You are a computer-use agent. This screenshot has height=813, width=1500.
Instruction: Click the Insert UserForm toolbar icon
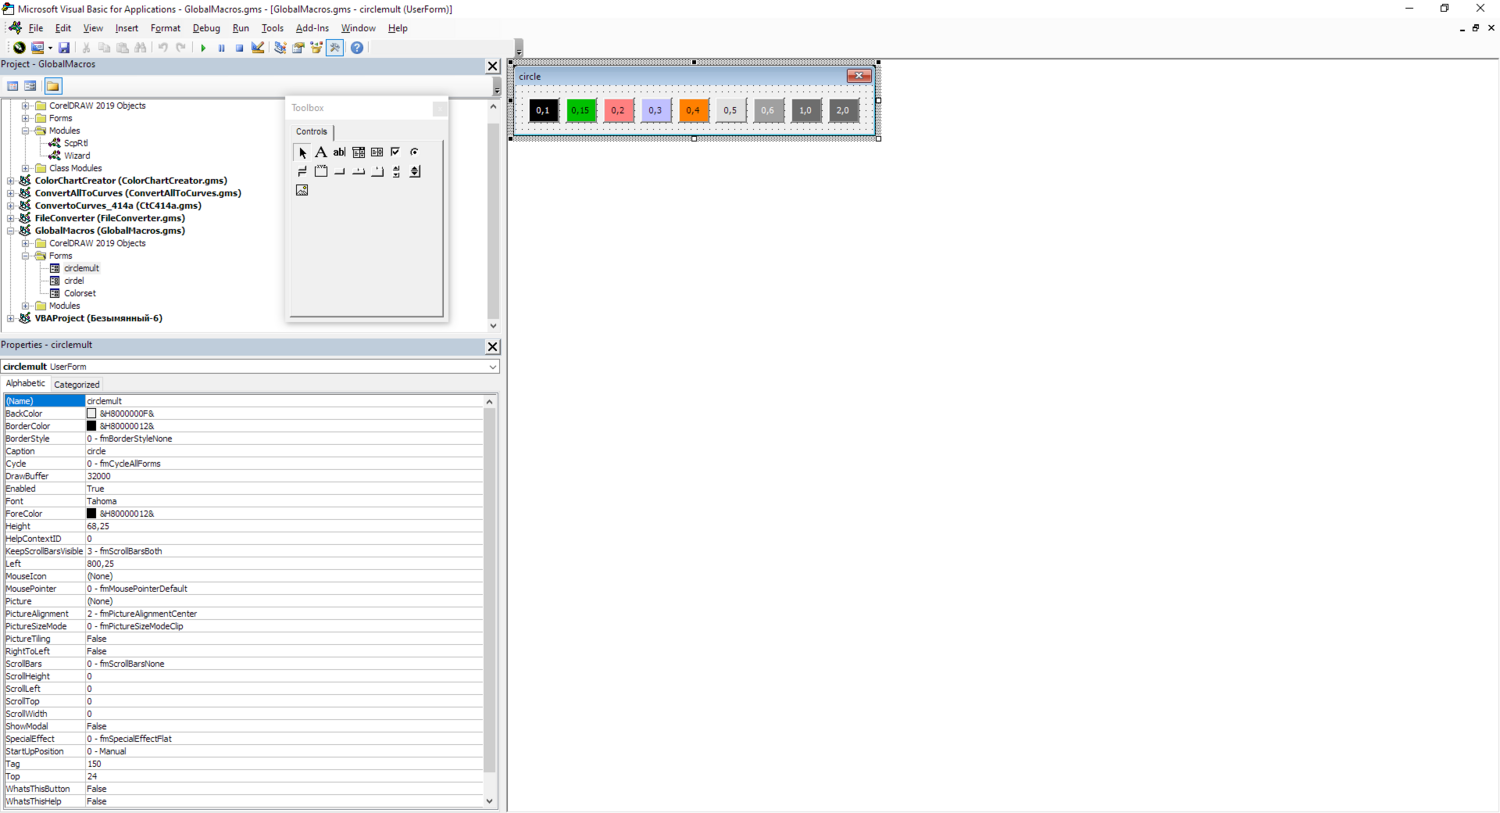37,48
